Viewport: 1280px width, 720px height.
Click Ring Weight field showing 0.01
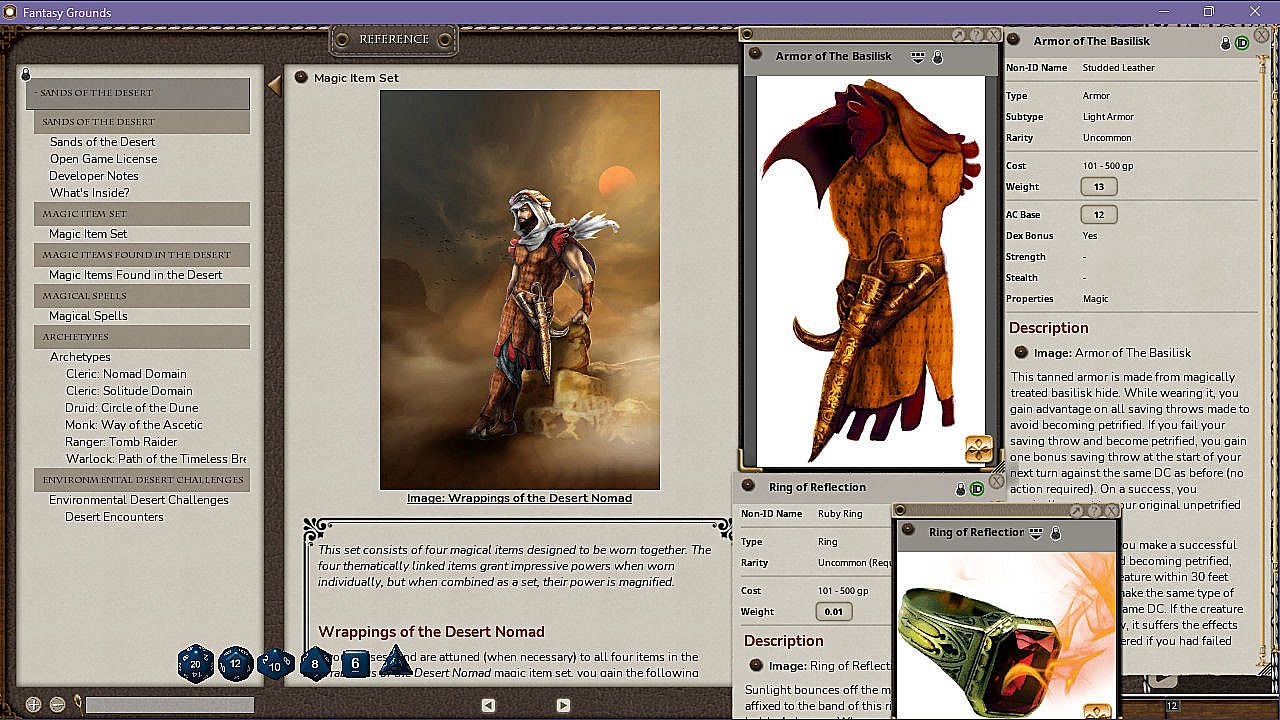834,612
